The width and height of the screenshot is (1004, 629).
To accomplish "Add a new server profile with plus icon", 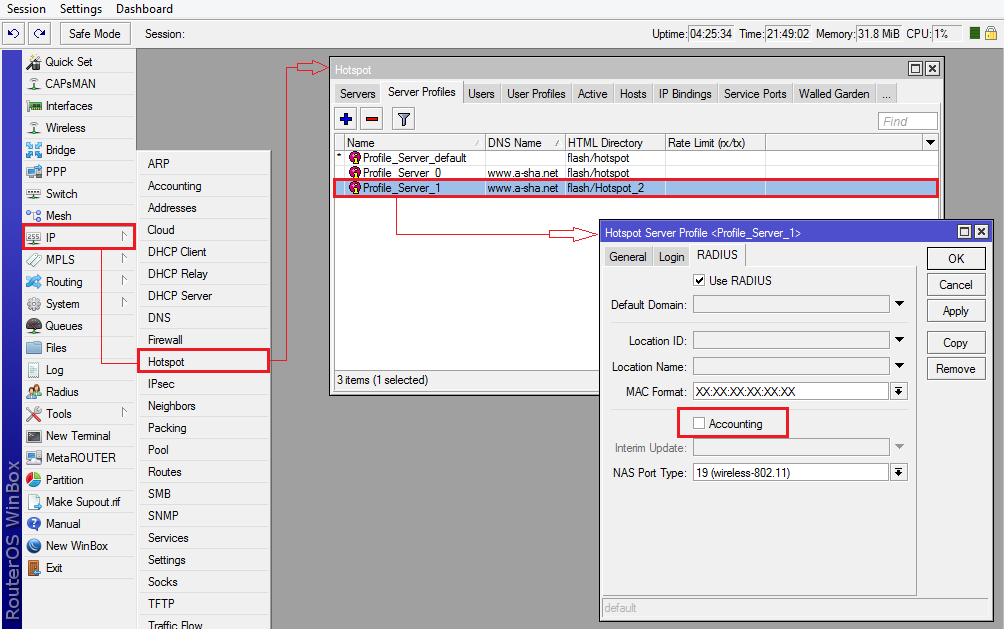I will [345, 118].
